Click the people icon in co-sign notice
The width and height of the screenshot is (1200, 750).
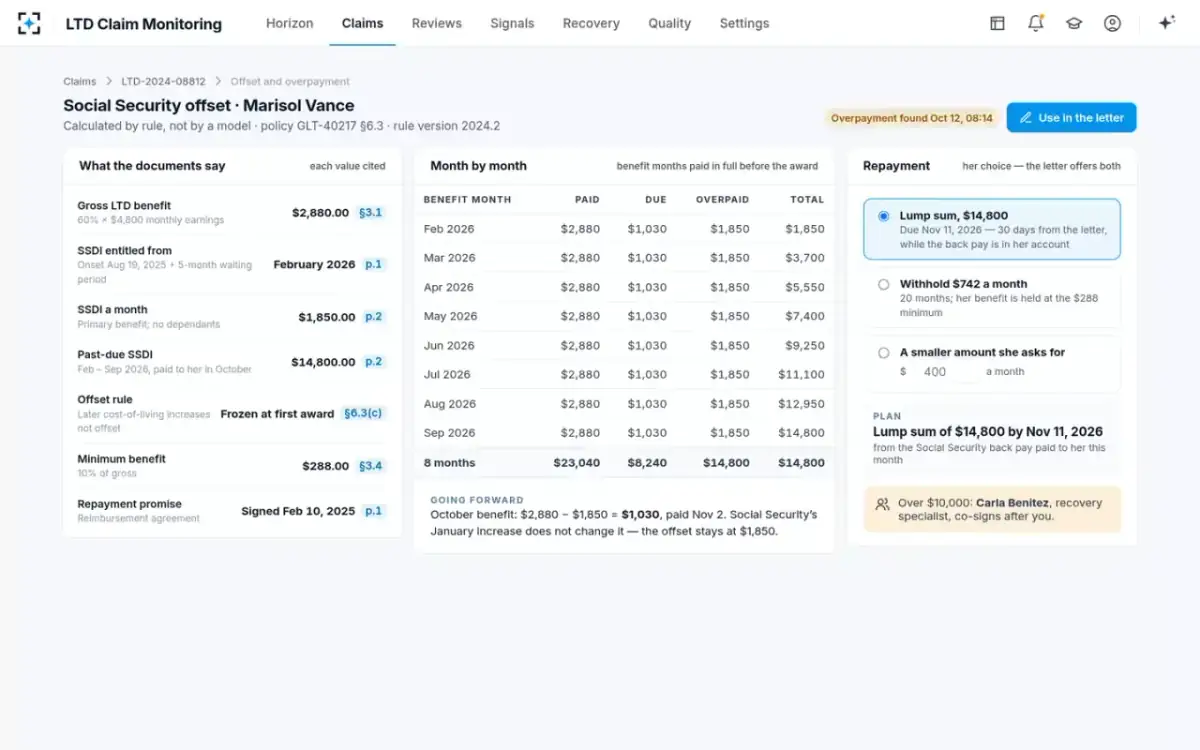[882, 504]
